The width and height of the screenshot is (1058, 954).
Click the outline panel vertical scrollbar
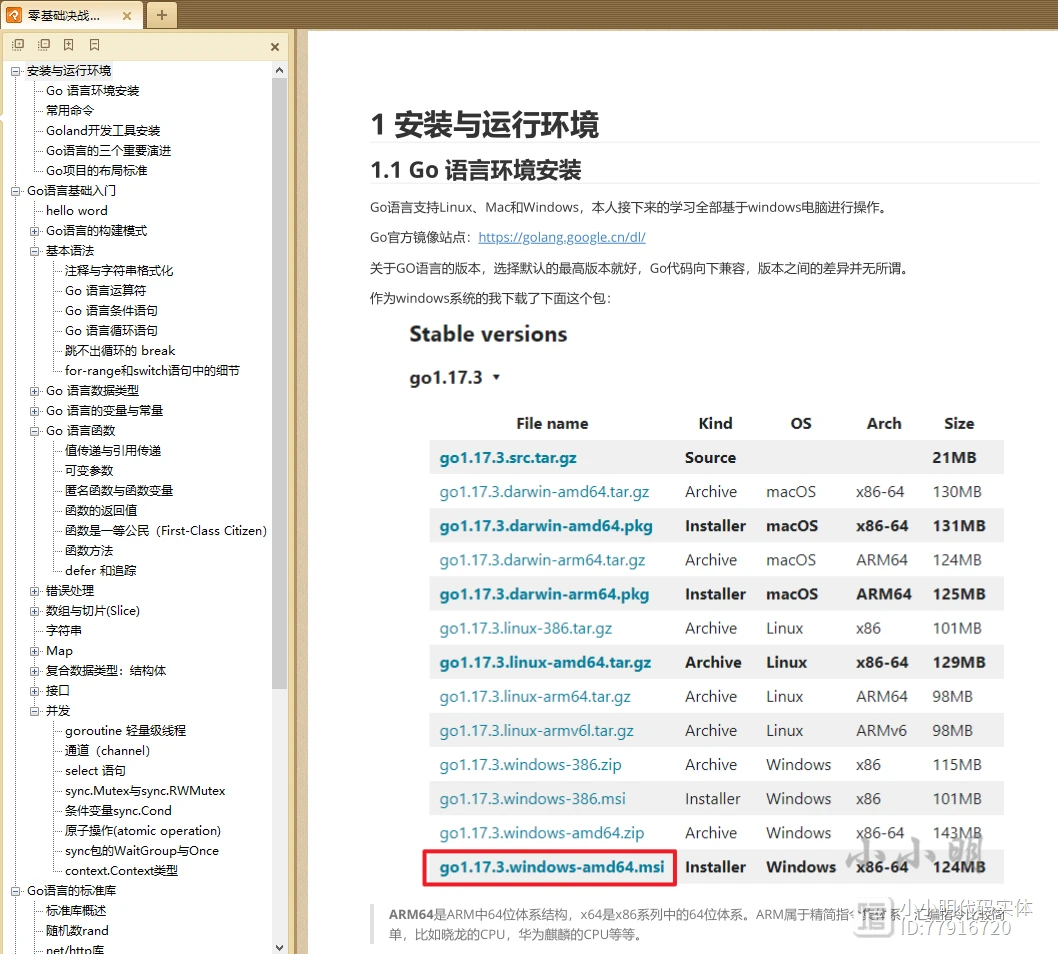pos(279,400)
